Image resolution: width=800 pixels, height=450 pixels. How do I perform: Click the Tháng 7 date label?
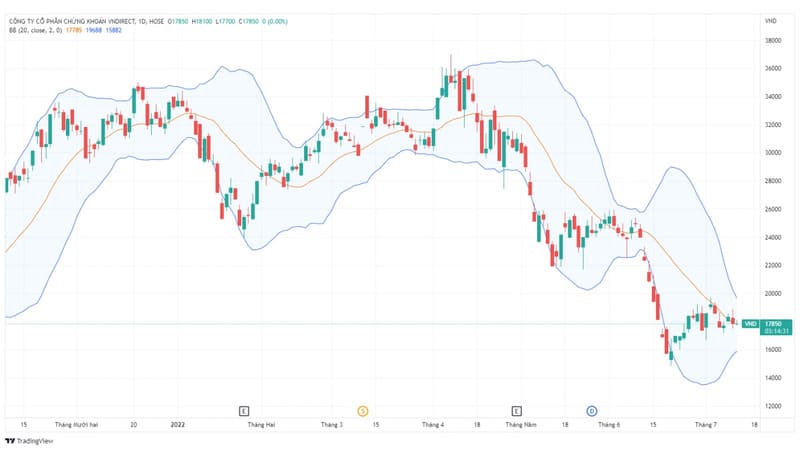[x=706, y=424]
